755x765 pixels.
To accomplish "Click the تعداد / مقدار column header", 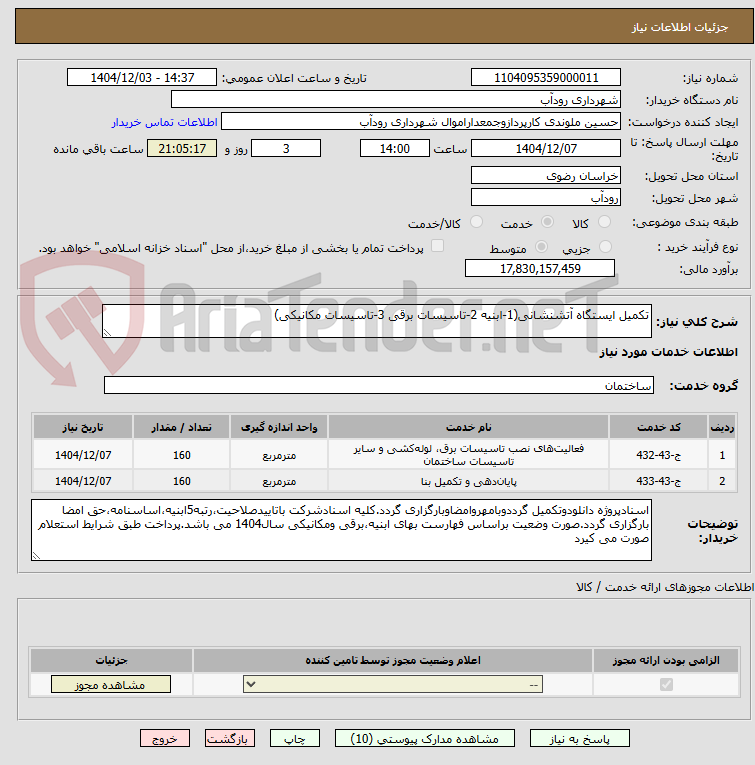I will (x=181, y=427).
